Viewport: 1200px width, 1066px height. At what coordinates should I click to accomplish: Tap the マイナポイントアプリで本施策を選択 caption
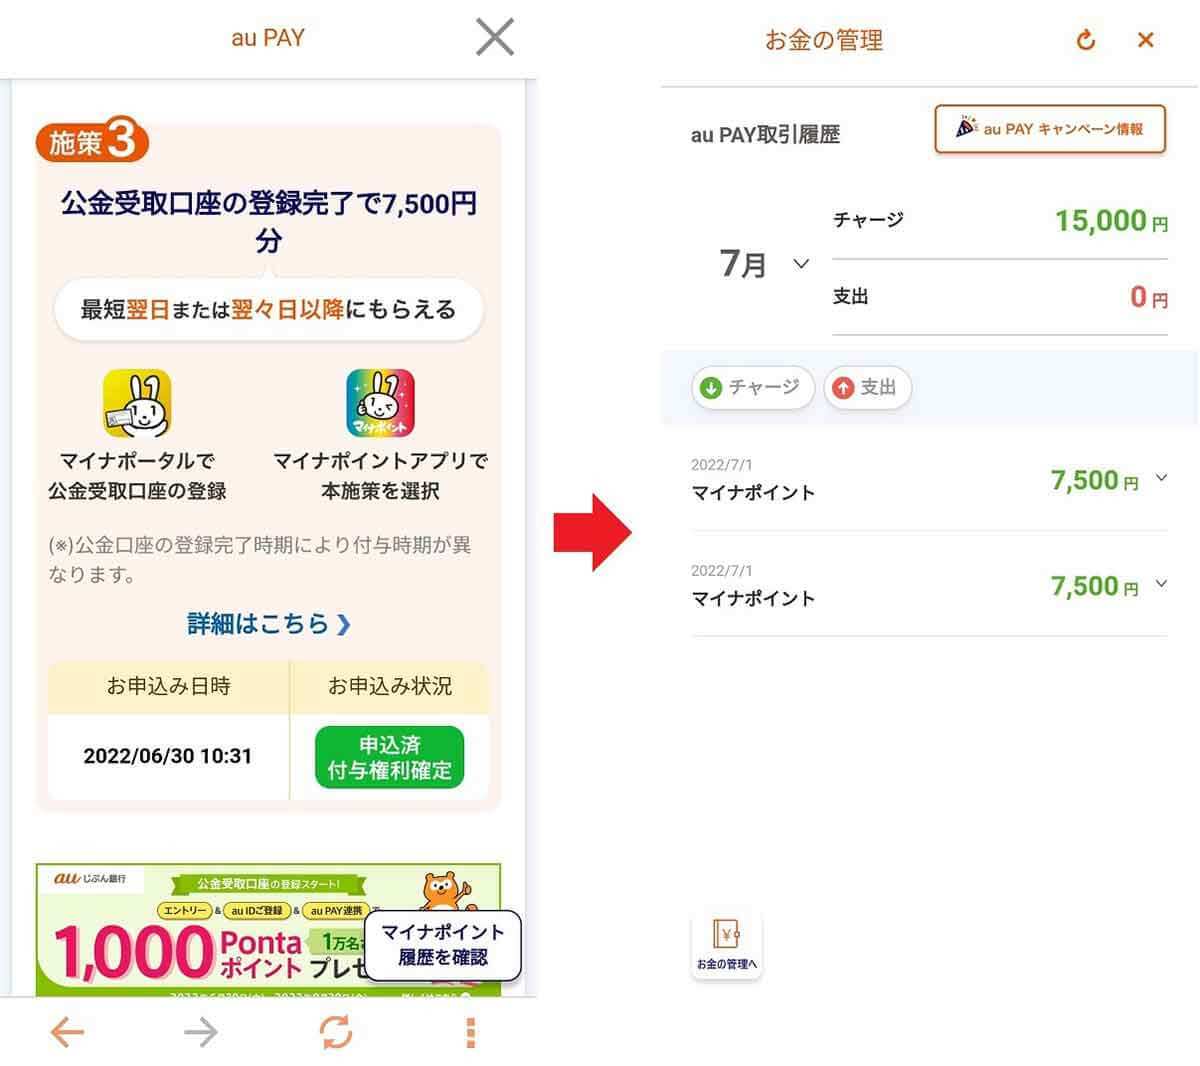pos(380,476)
